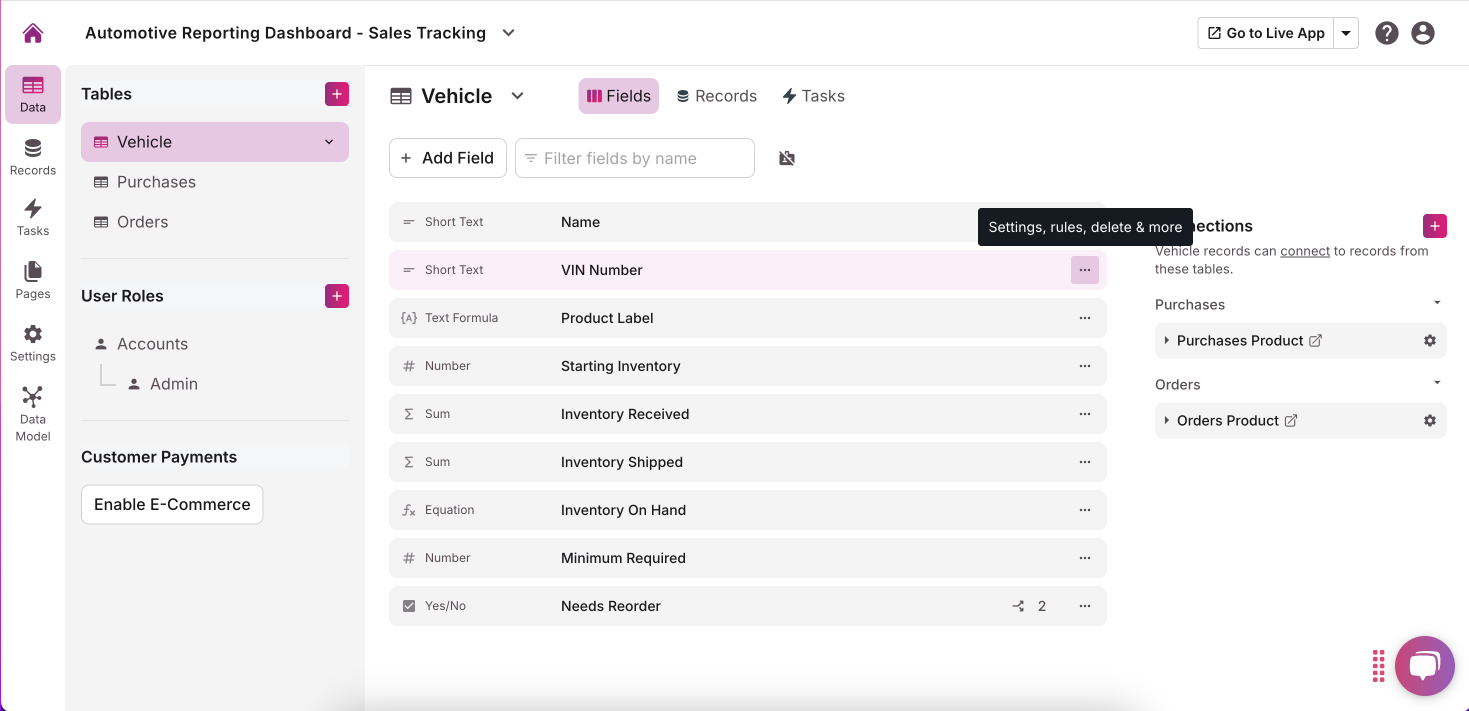Toggle the hidden fields icon beside filter

(x=787, y=158)
